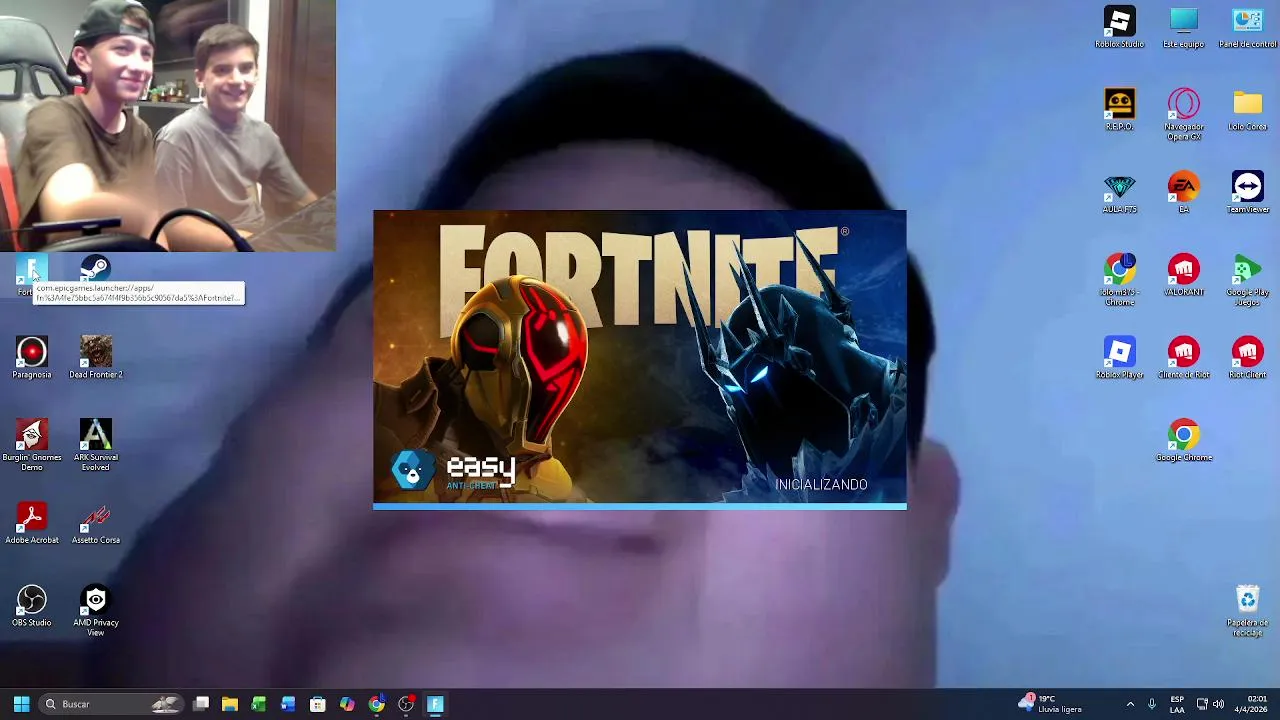Switch to Fortnite in the taskbar

(435, 704)
